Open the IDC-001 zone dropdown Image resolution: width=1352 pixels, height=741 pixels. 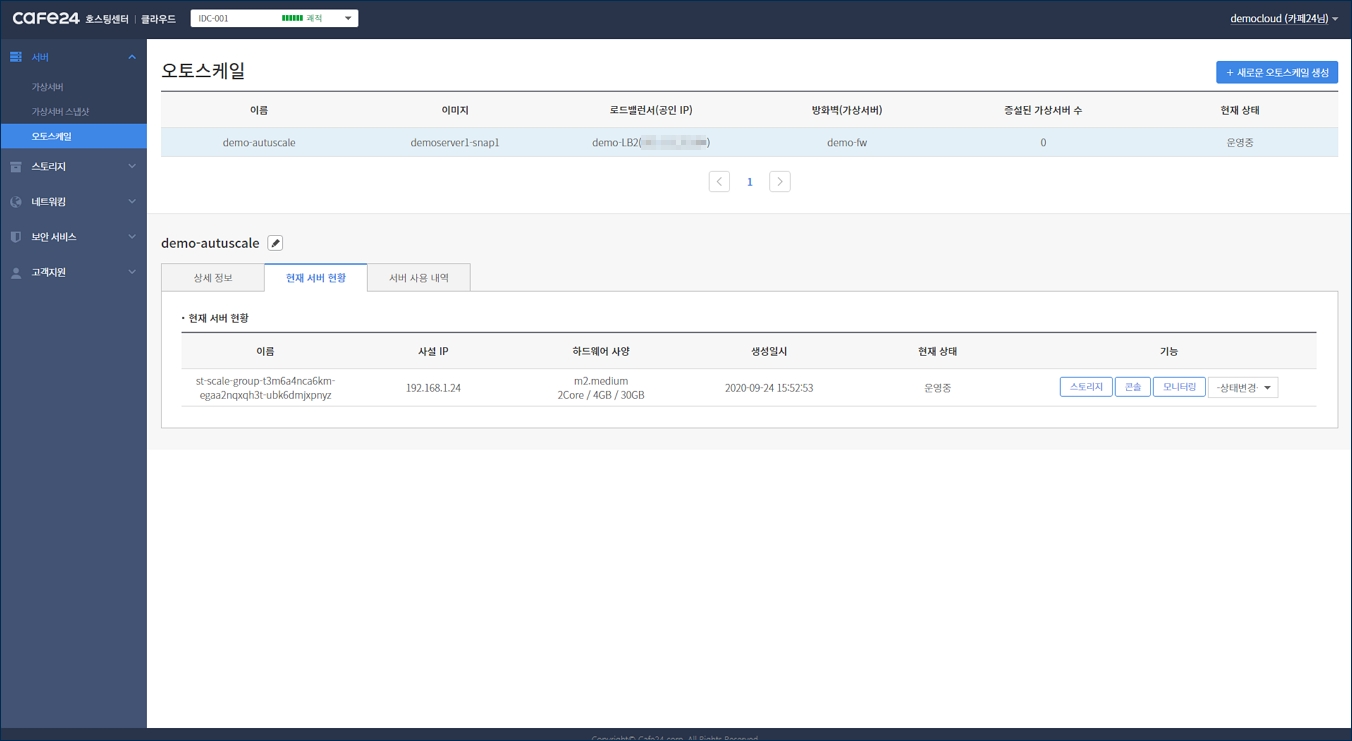pyautogui.click(x=274, y=18)
